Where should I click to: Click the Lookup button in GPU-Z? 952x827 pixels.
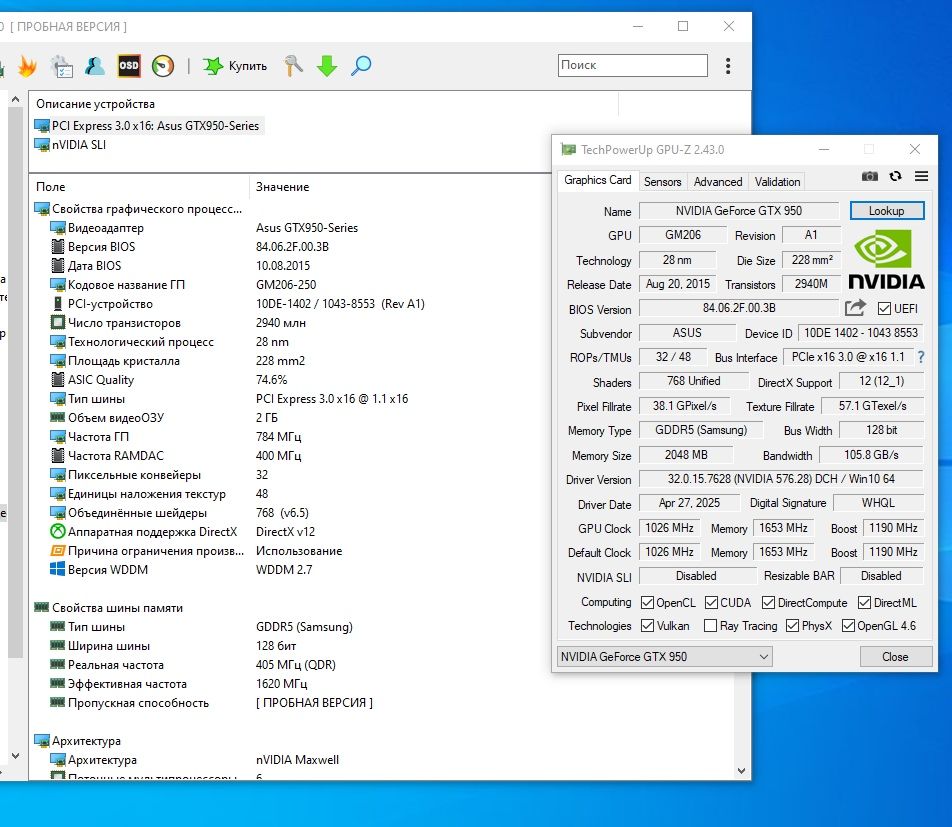pos(886,211)
